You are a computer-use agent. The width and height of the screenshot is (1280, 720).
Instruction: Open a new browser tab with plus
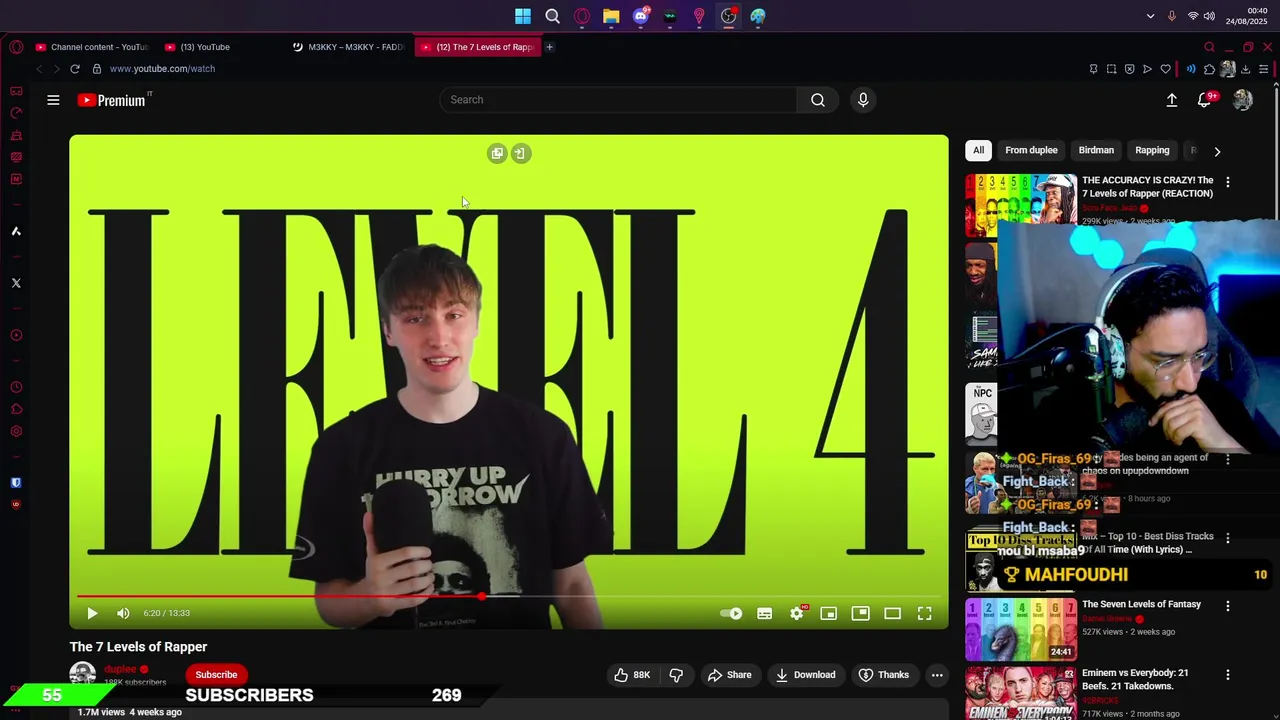[549, 47]
